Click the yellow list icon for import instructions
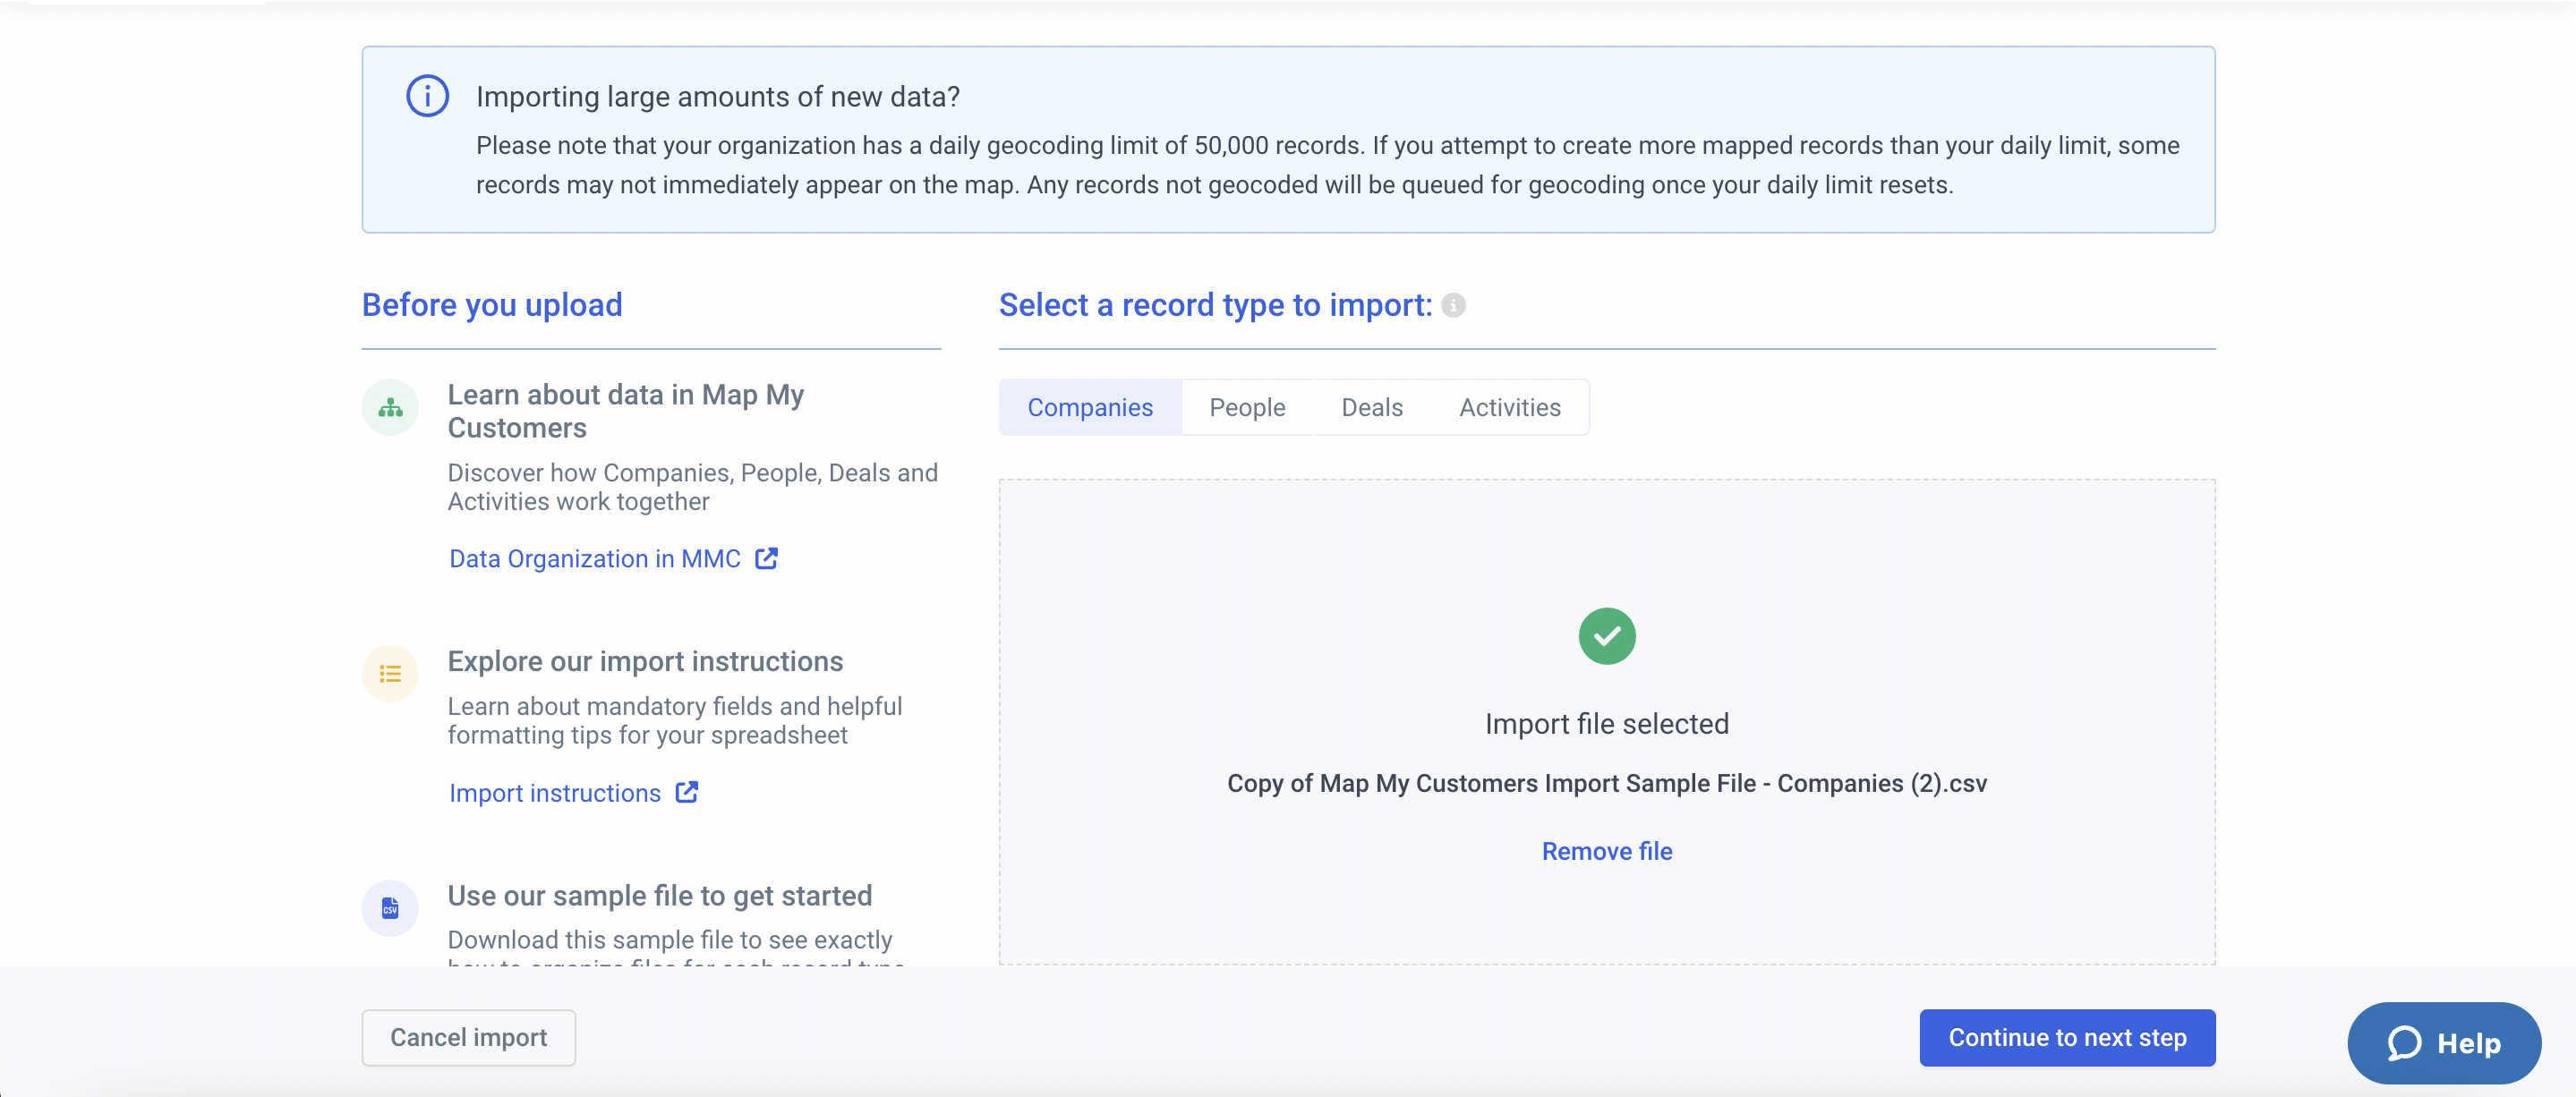Image resolution: width=2576 pixels, height=1097 pixels. pos(390,674)
